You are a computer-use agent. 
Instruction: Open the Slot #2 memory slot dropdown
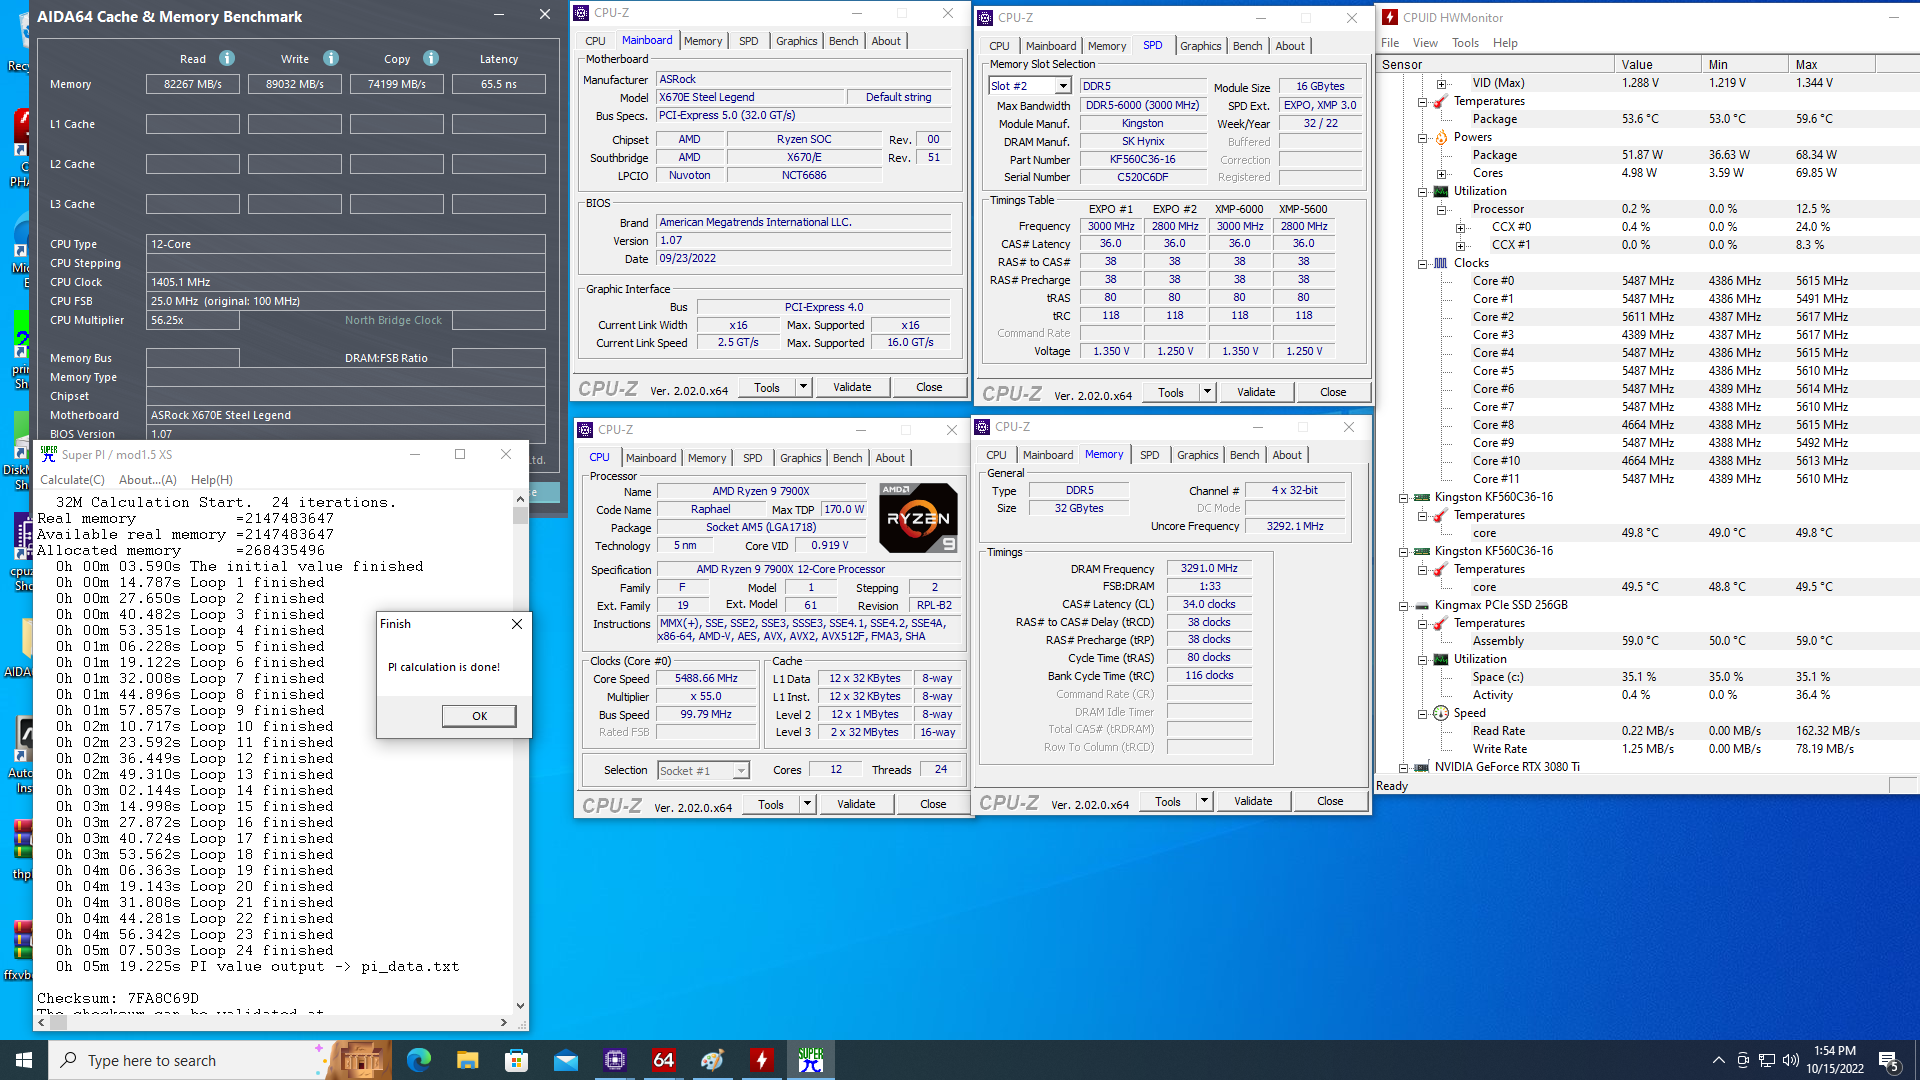coord(1064,87)
